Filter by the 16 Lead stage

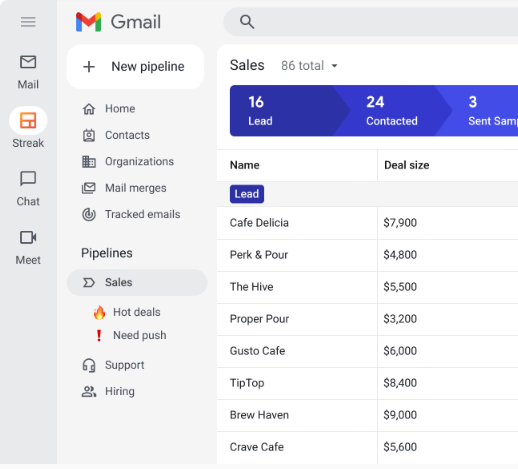pos(283,111)
